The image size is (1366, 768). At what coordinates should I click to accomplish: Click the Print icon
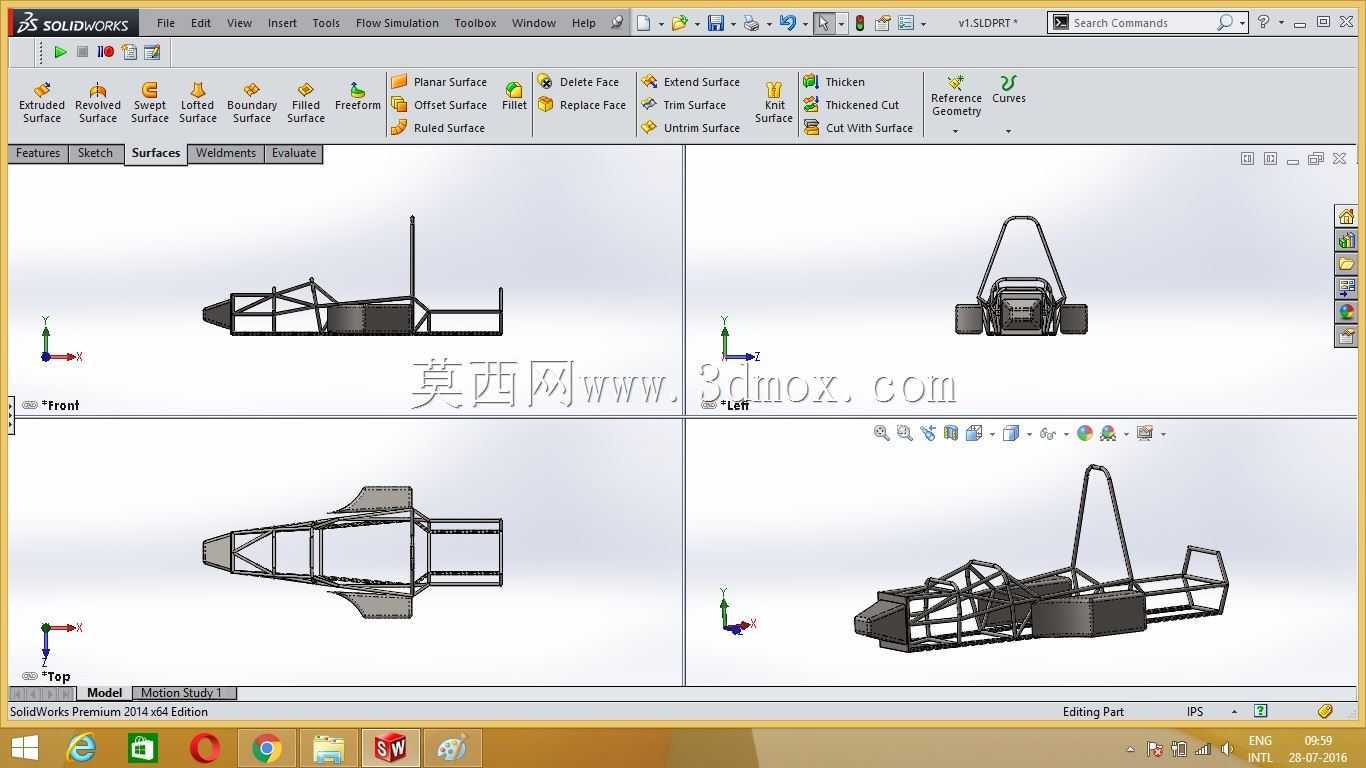tap(752, 22)
